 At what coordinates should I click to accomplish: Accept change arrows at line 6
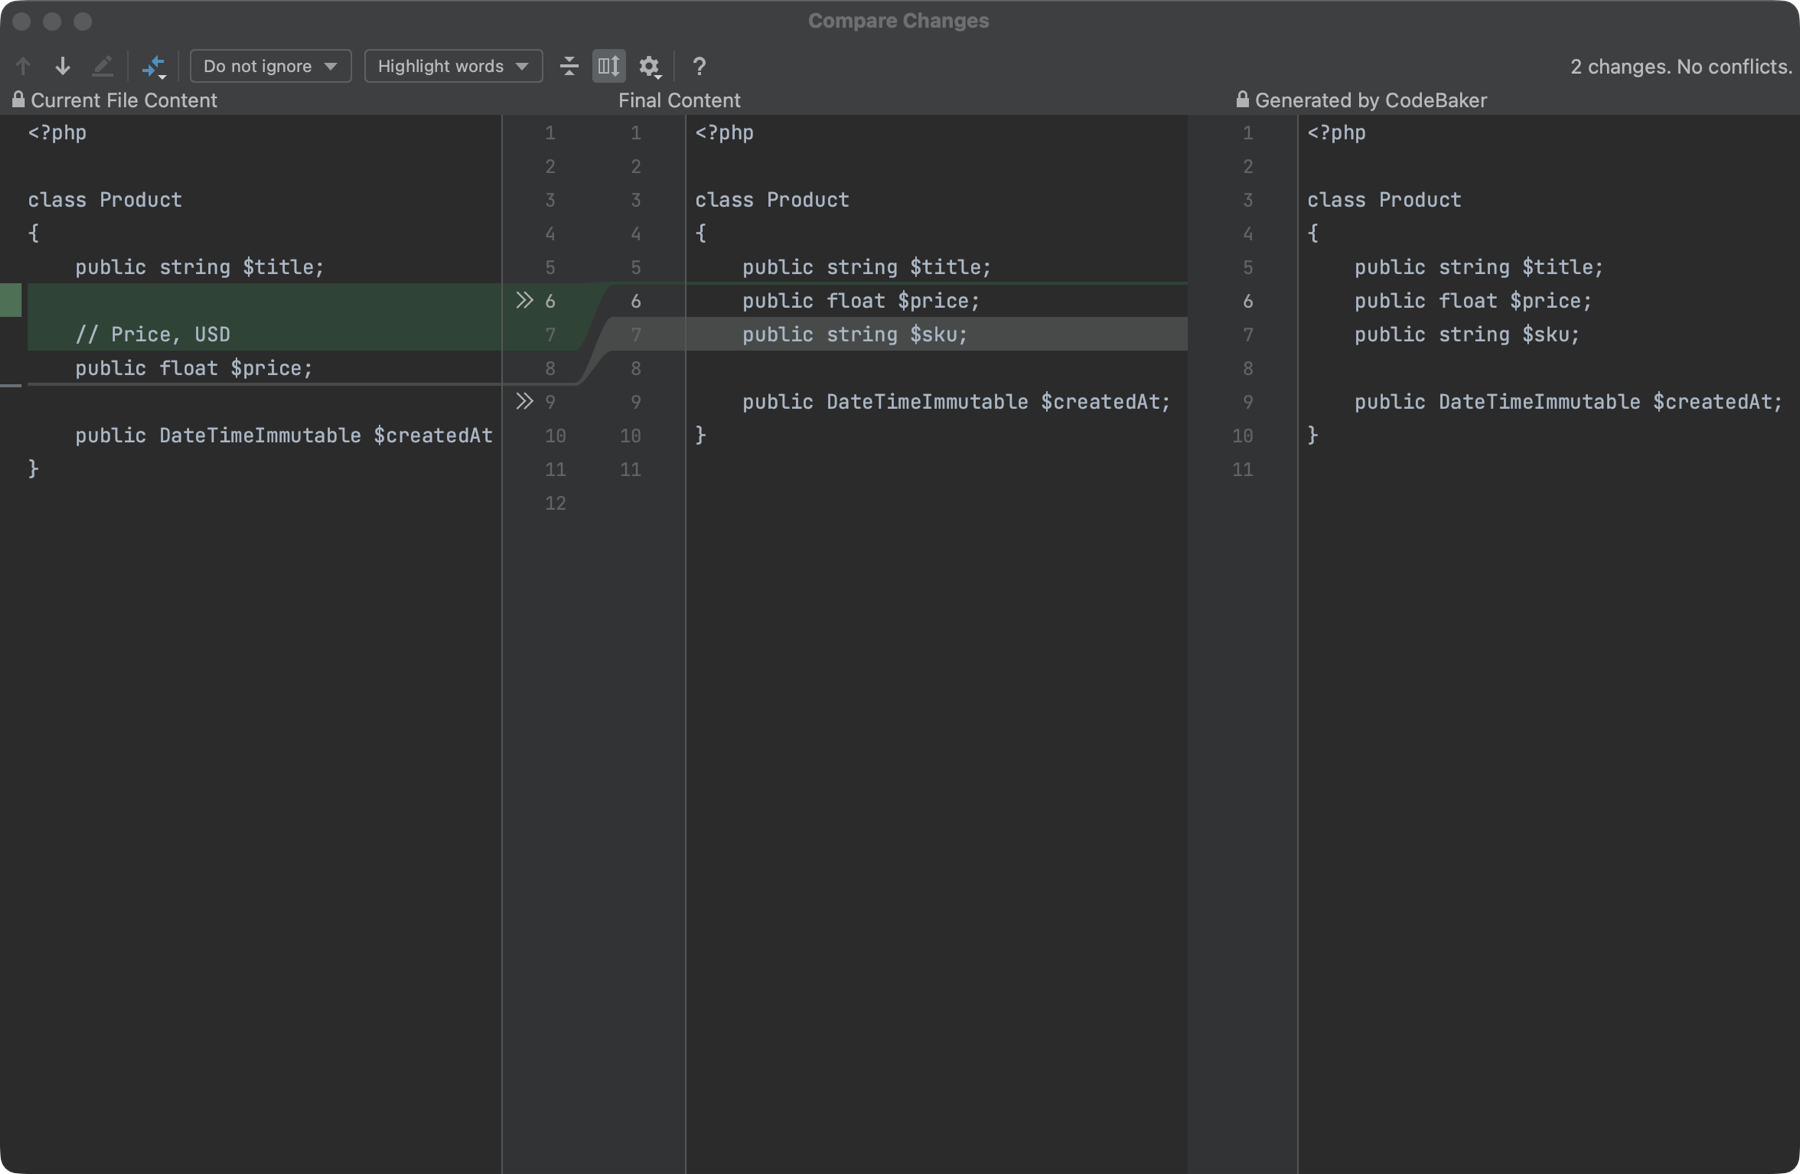(x=524, y=300)
